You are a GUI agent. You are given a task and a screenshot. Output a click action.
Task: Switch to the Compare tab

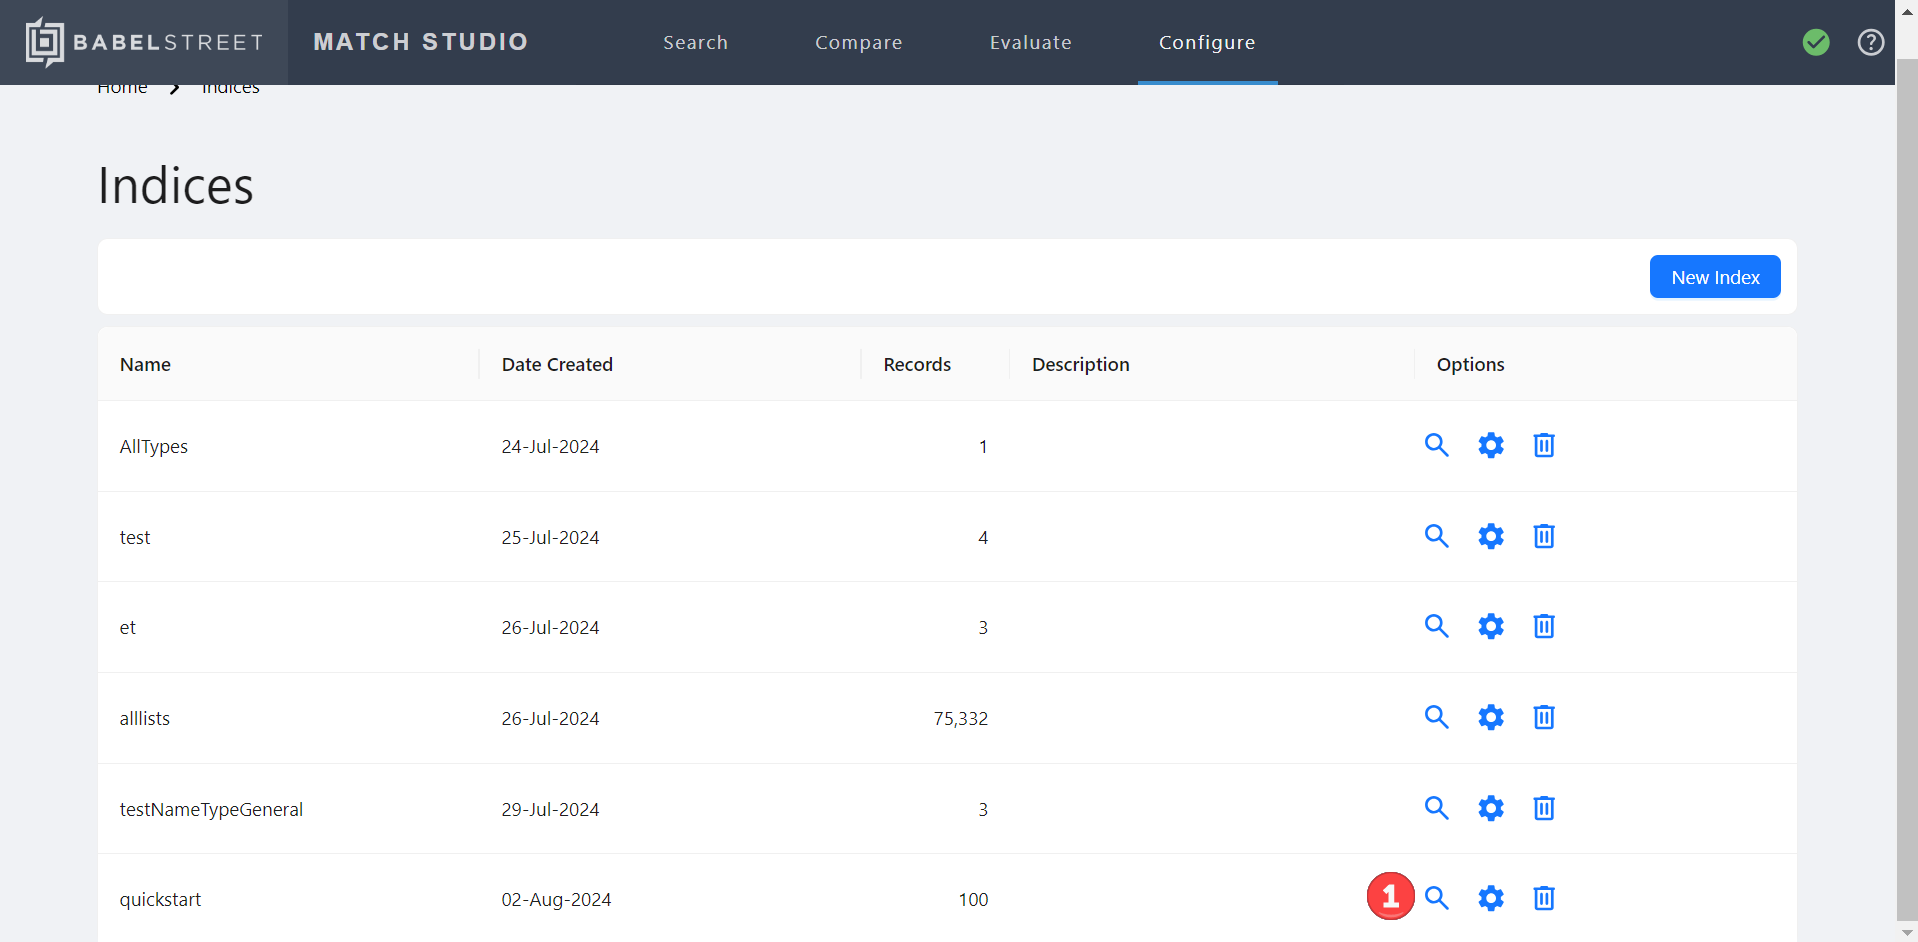859,42
